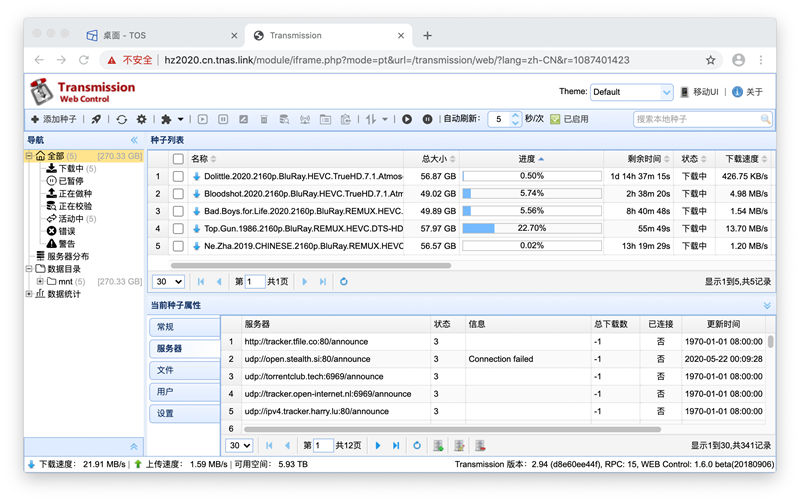Click the black pause-all button
Image resolution: width=800 pixels, height=502 pixels.
tap(427, 119)
